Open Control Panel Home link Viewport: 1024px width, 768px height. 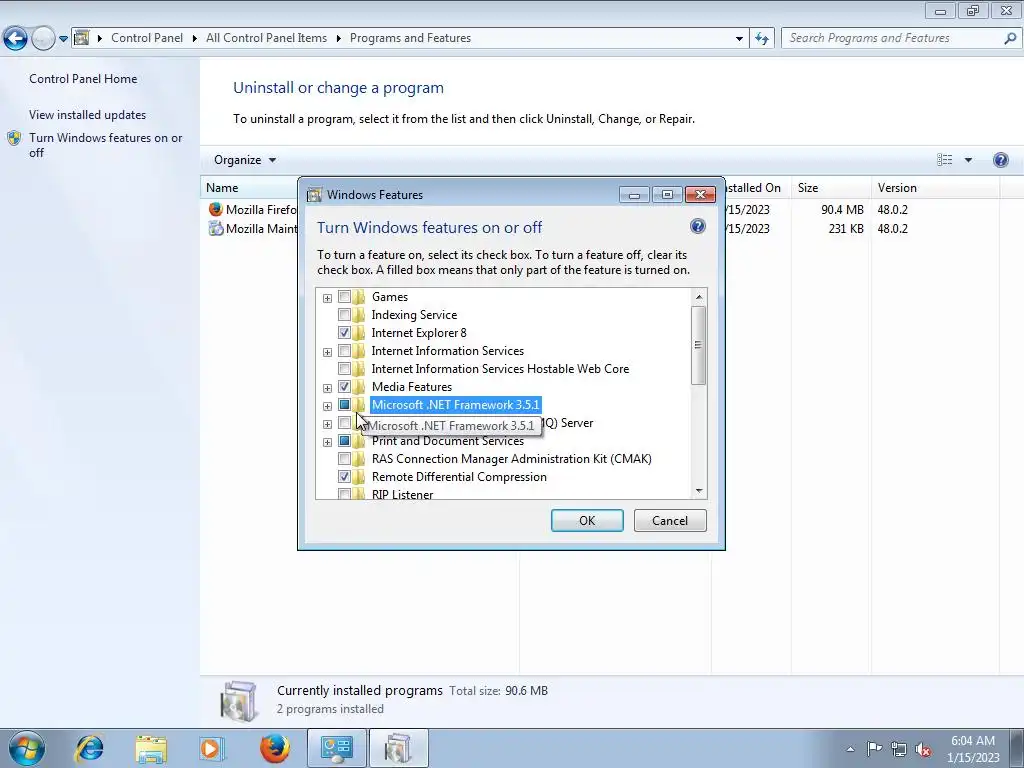pos(83,78)
